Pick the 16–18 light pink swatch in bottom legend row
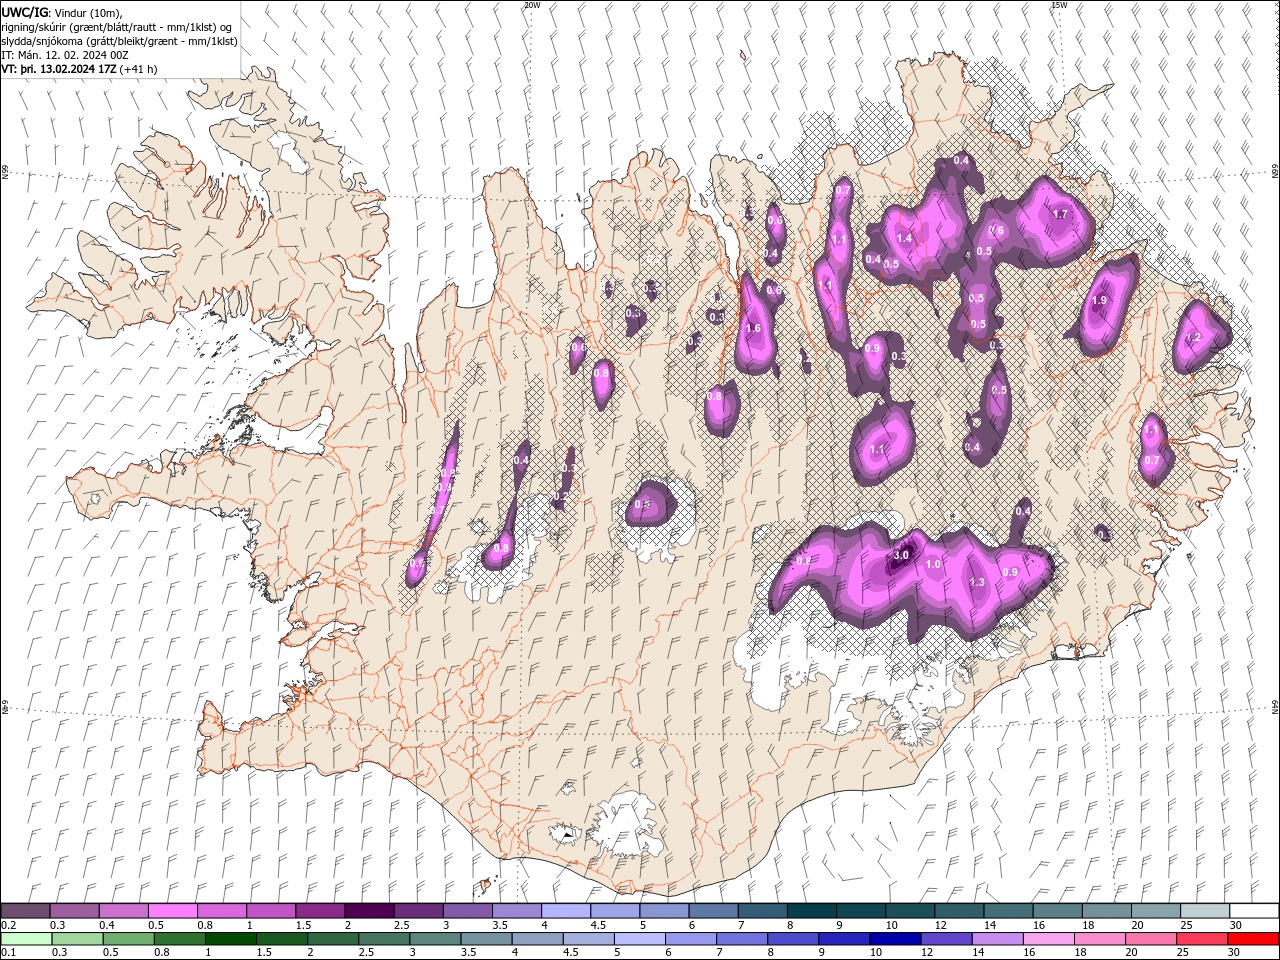The height and width of the screenshot is (960, 1280). pos(1047,939)
